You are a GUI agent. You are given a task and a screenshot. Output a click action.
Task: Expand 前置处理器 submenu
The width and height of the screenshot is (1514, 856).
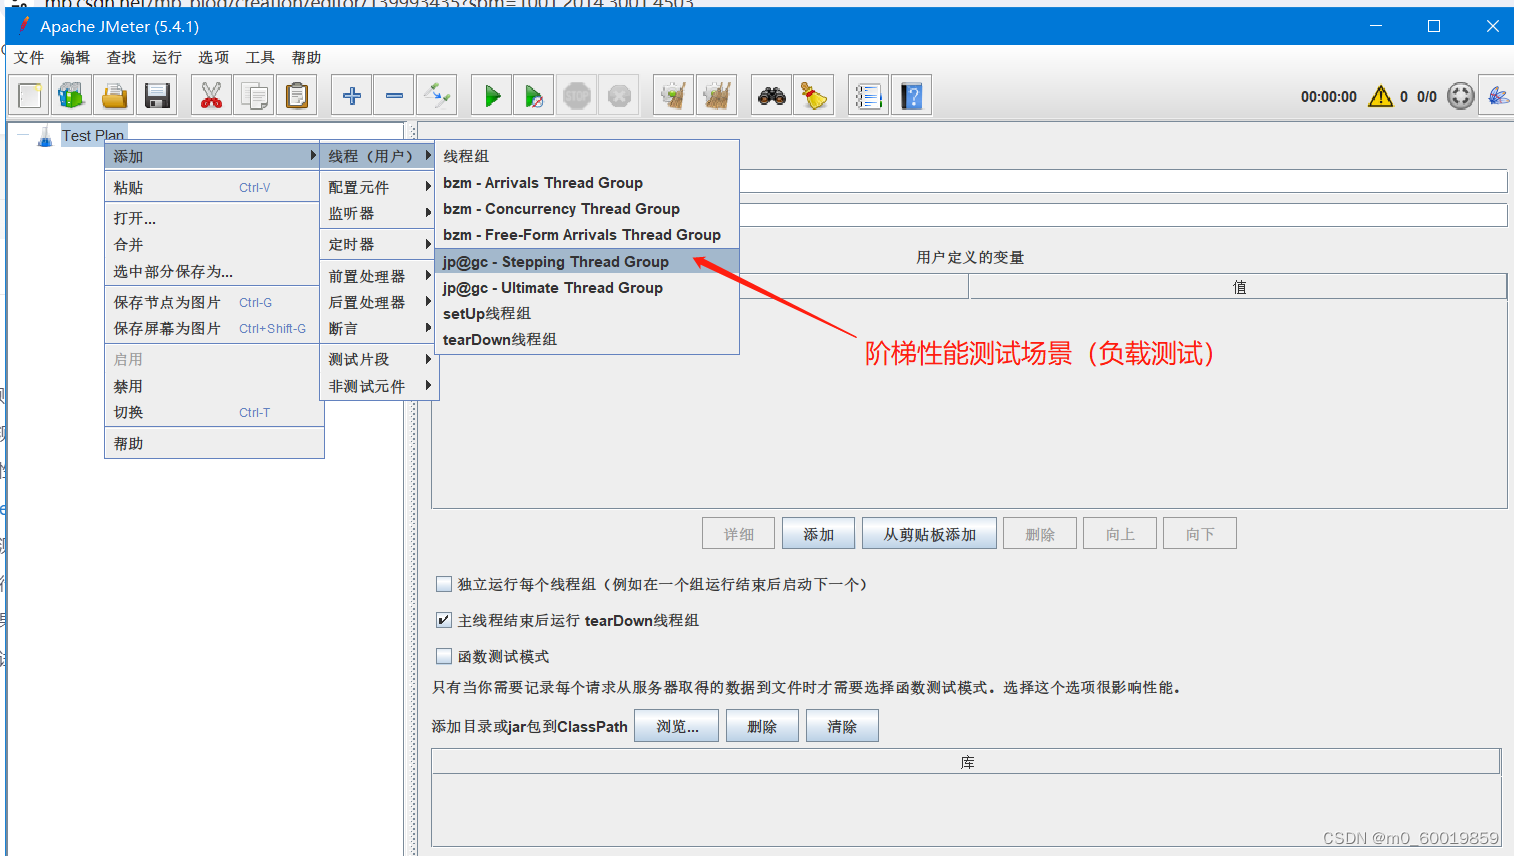pyautogui.click(x=379, y=276)
